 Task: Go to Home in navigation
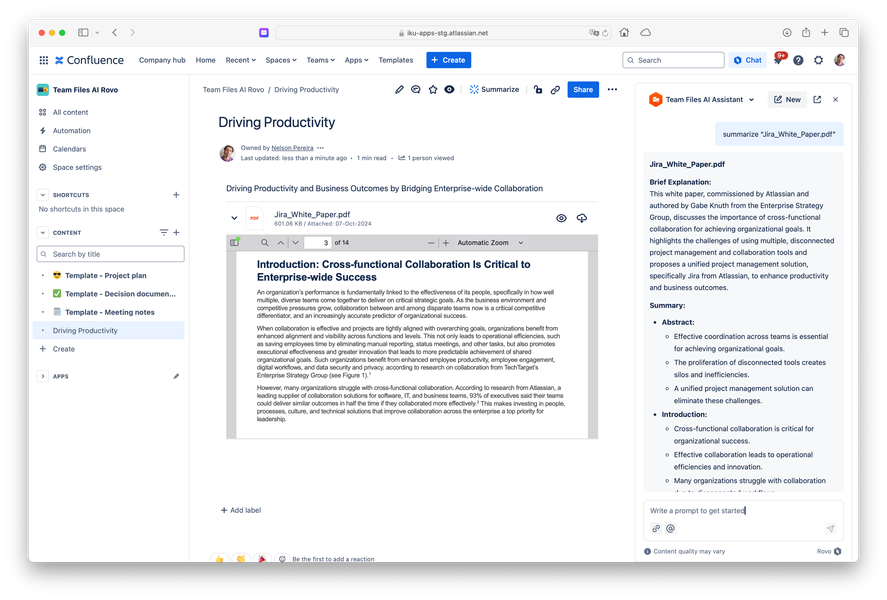(205, 60)
